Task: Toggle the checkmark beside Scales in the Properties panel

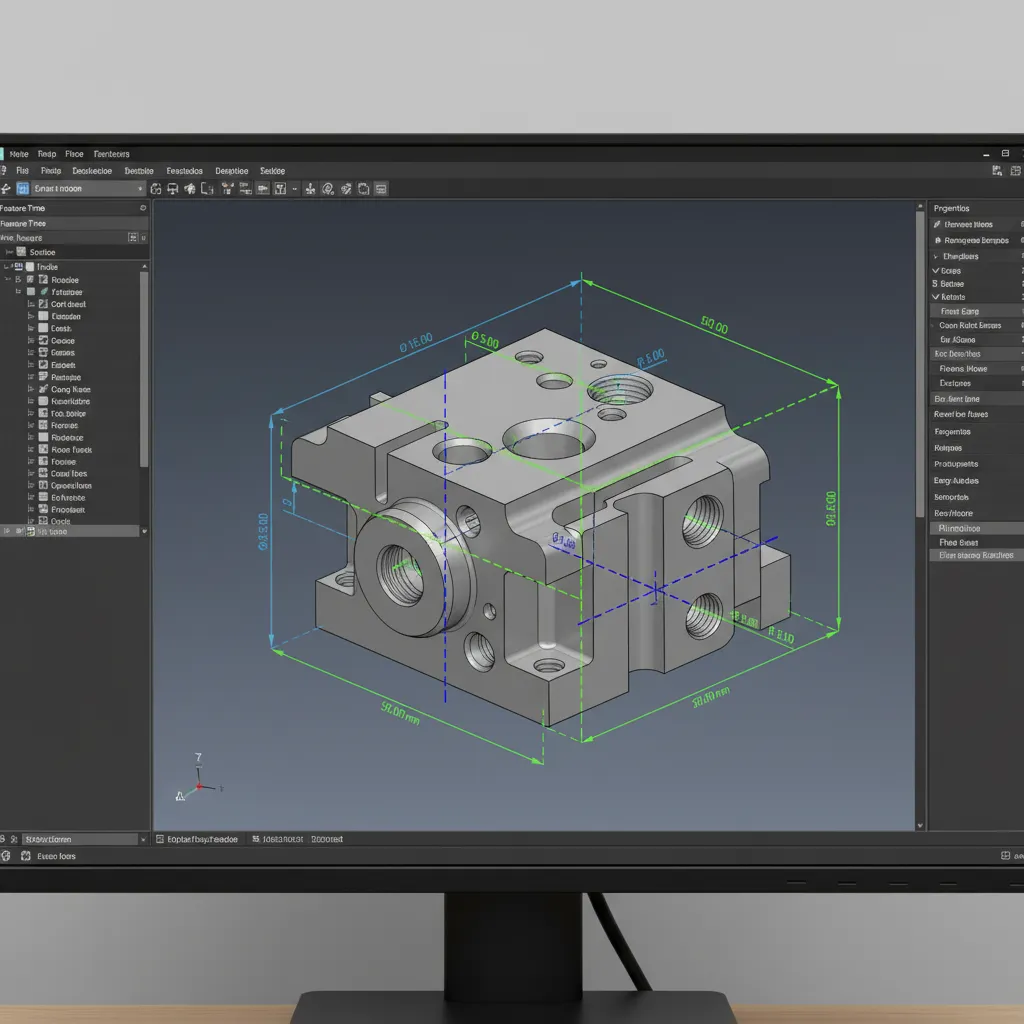Action: coord(938,270)
